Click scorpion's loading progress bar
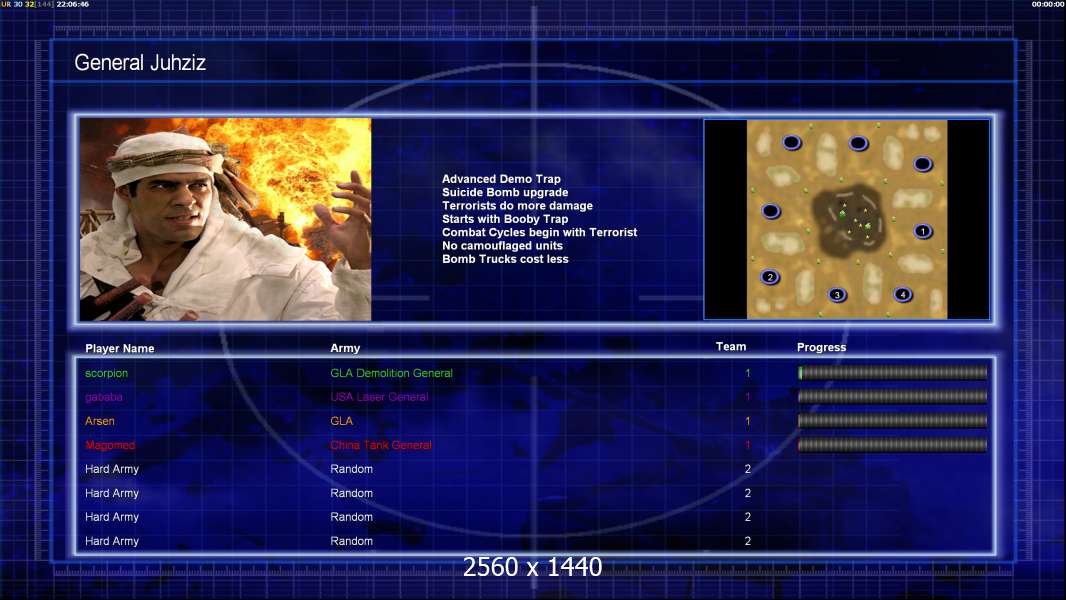 tap(892, 373)
